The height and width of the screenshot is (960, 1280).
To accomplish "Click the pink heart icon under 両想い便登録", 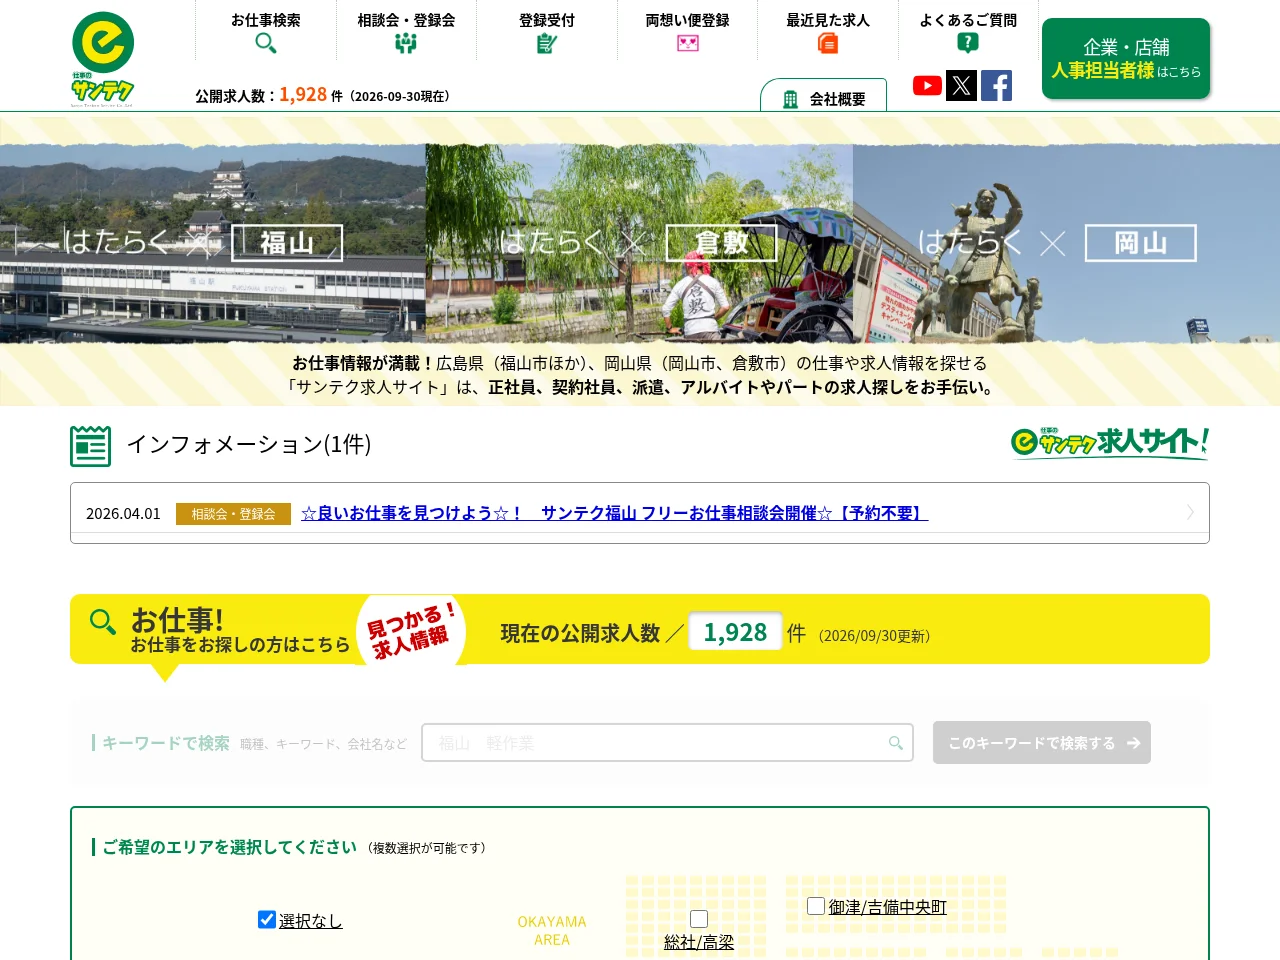I will point(688,43).
